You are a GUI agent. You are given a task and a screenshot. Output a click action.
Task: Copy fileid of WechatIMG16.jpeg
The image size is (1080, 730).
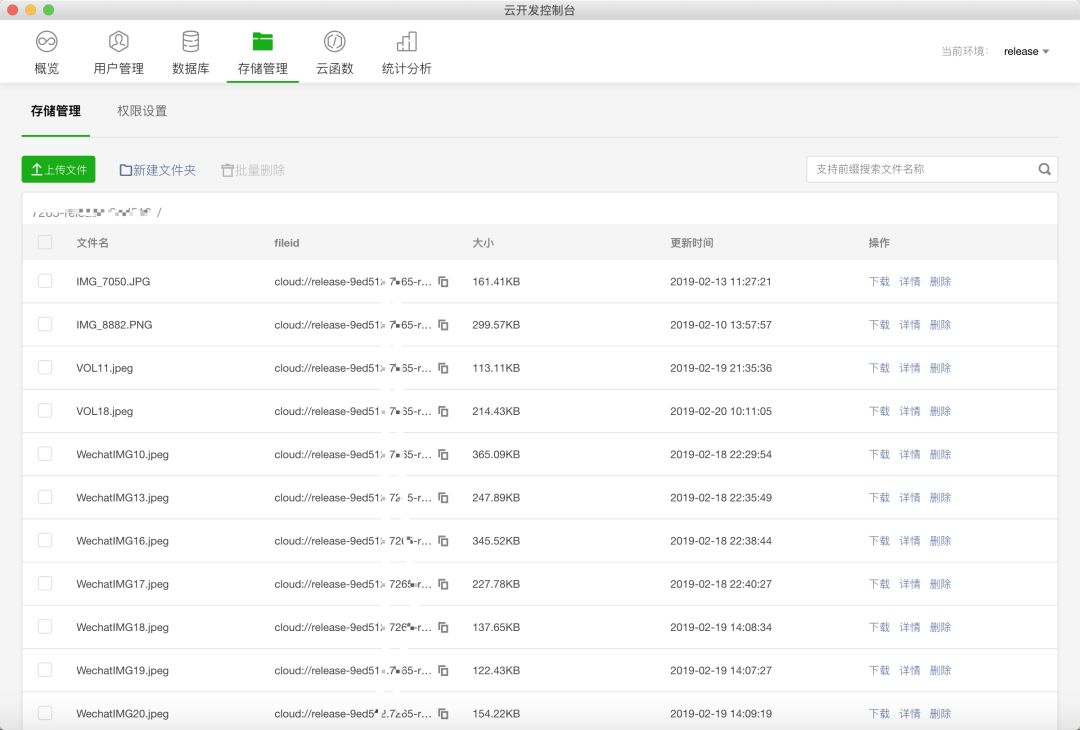tap(444, 541)
